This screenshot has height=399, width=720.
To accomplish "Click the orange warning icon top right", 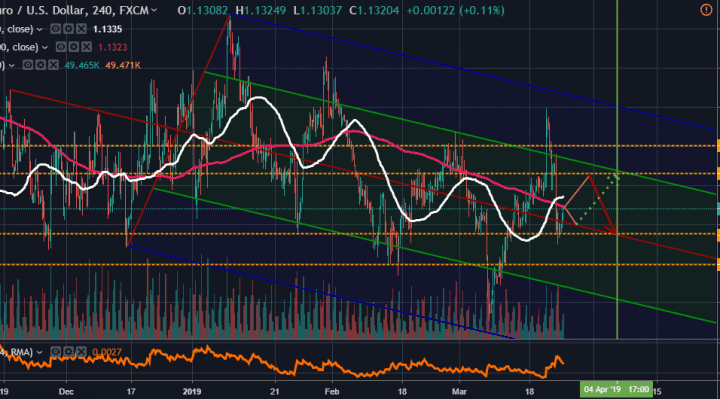I will click(706, 10).
